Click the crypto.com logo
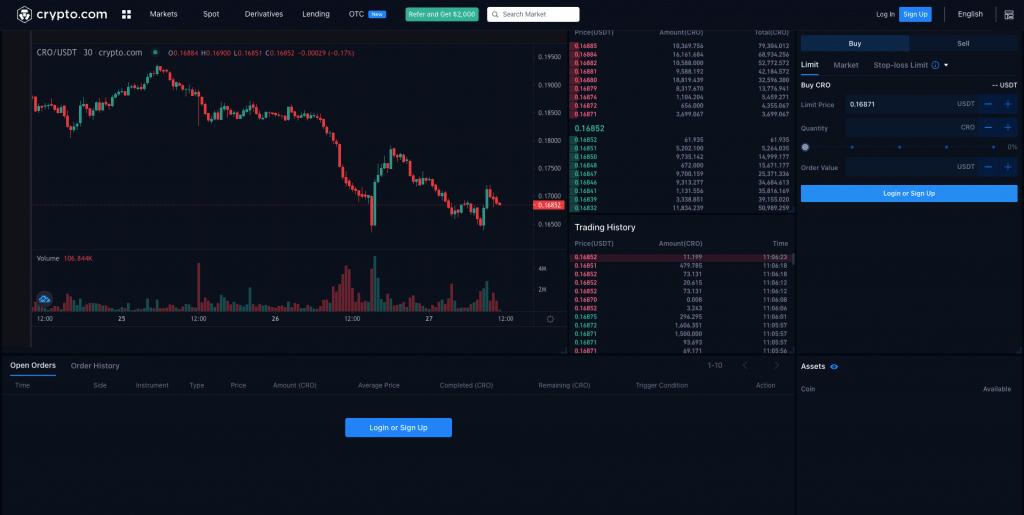This screenshot has width=1024, height=515. [x=62, y=14]
